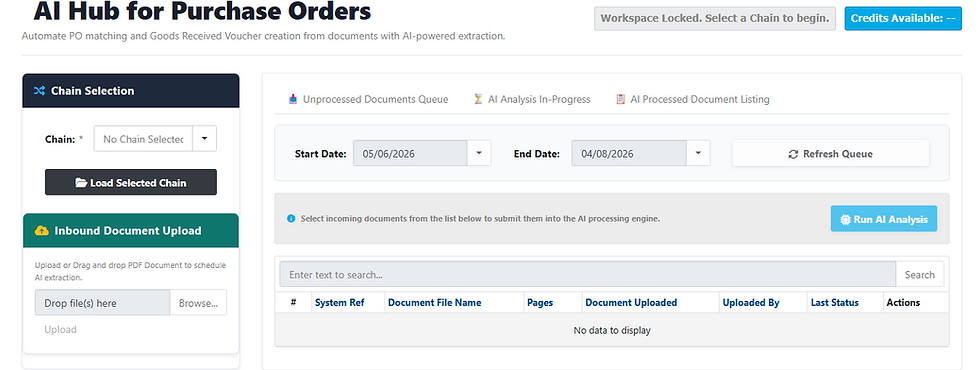This screenshot has width=980, height=370.
Task: Click the clipboard icon of AI Processed Document Listing
Action: pyautogui.click(x=621, y=99)
